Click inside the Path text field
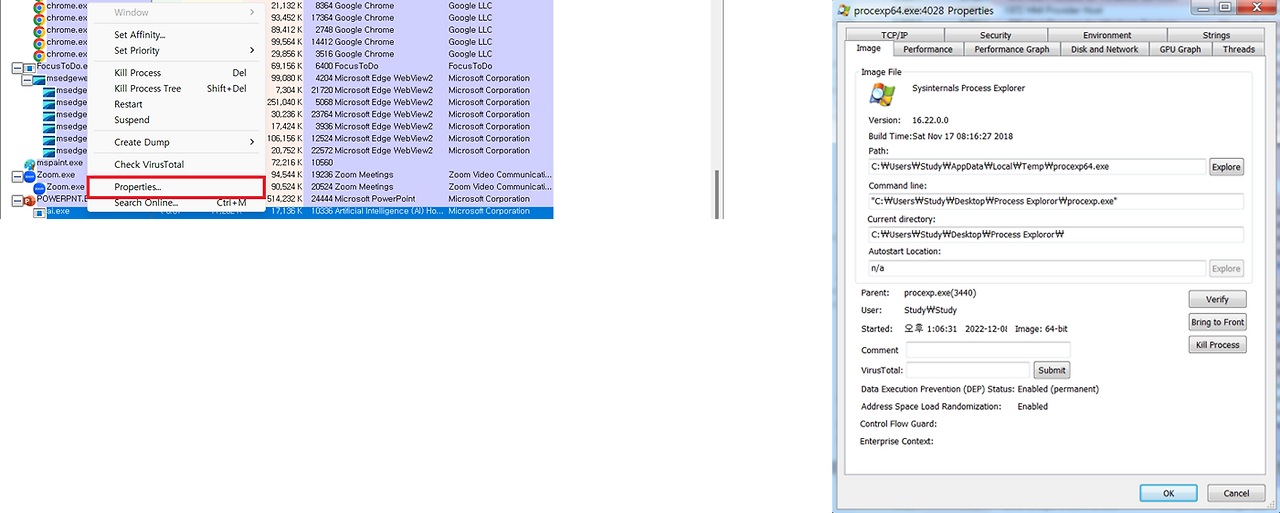This screenshot has height=513, width=1280. tap(1037, 167)
